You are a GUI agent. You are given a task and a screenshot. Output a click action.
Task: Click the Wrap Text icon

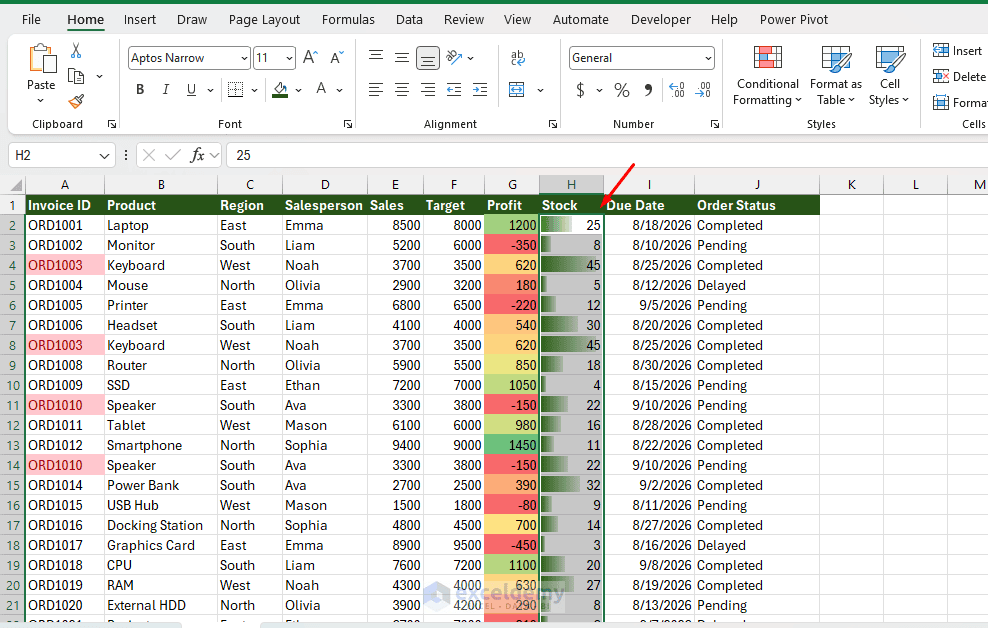pos(517,58)
